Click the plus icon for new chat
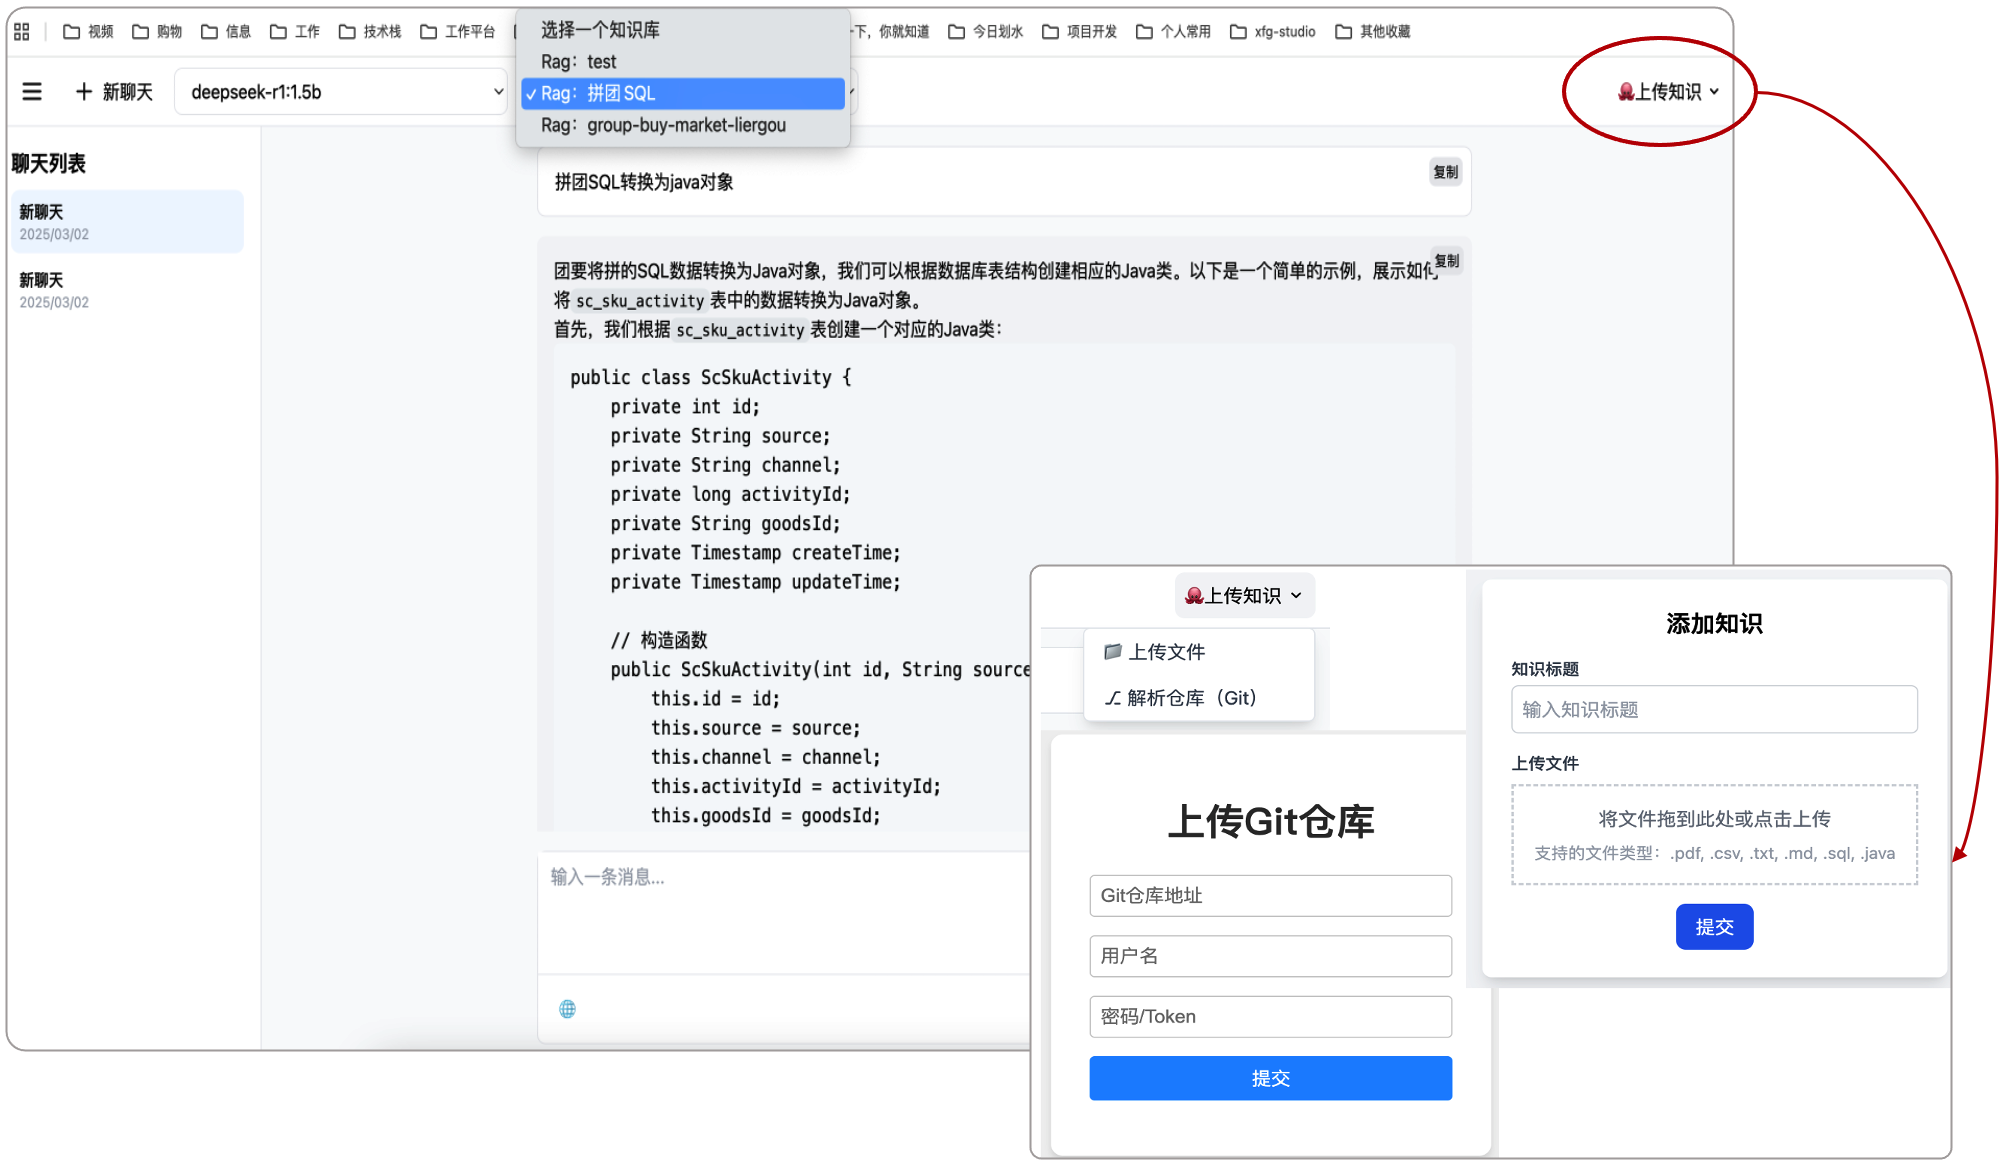 (x=84, y=92)
